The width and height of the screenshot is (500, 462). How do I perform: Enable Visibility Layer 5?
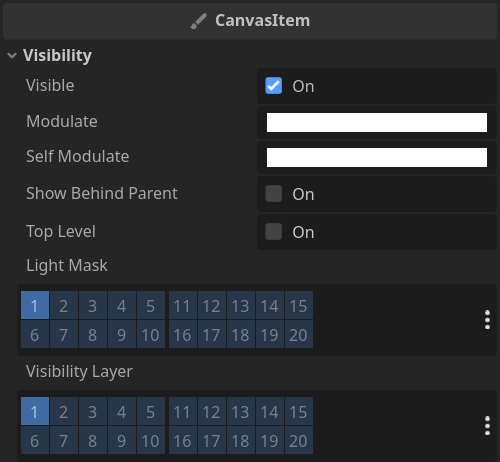151,411
